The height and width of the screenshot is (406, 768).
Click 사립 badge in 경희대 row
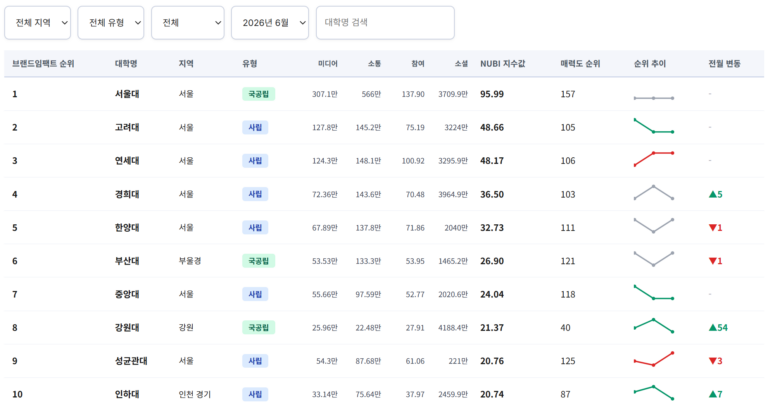255,194
